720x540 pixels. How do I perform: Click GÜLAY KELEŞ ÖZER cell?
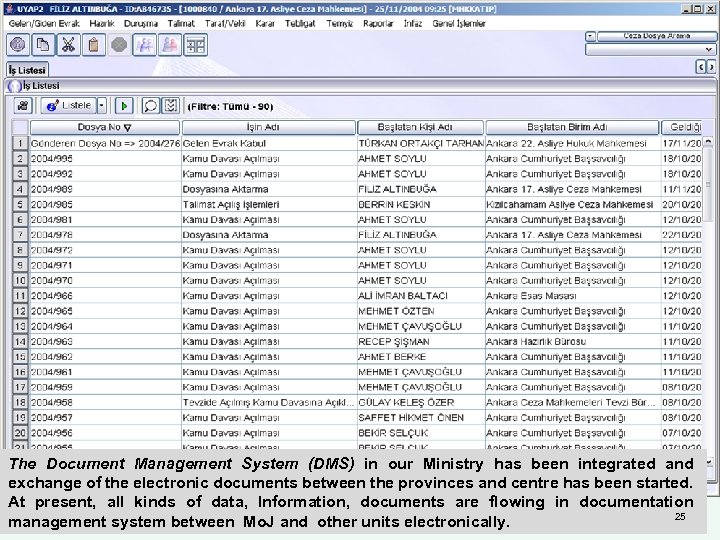click(x=421, y=402)
